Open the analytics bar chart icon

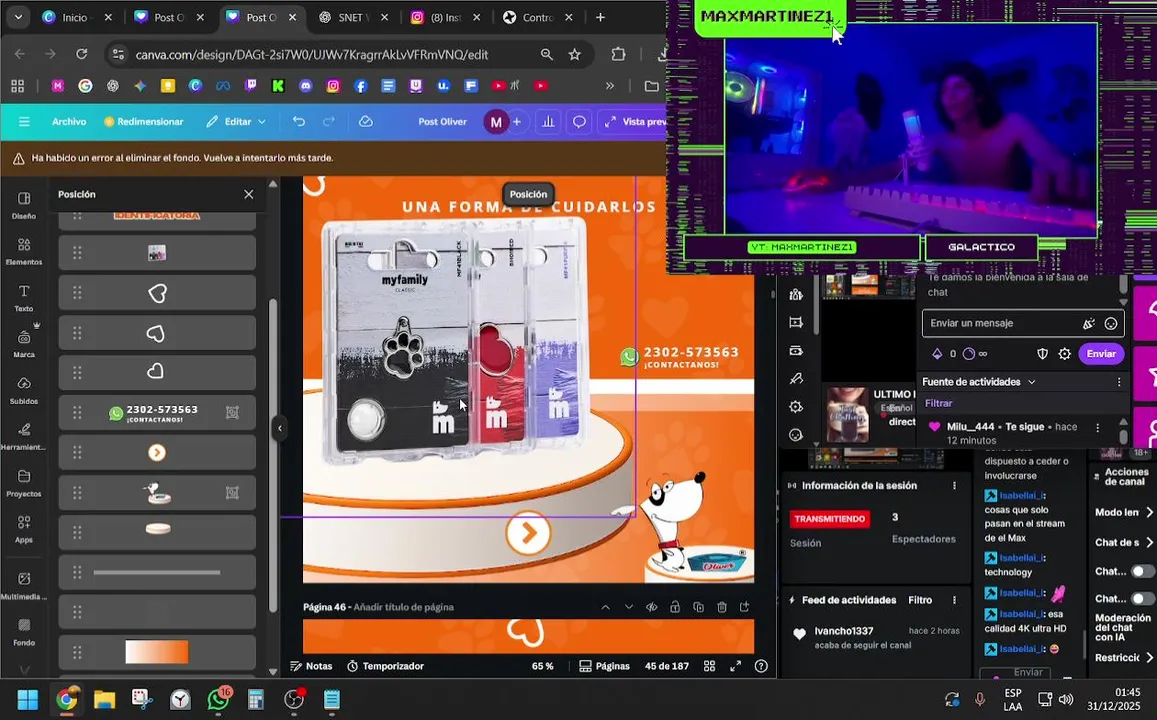[x=548, y=122]
